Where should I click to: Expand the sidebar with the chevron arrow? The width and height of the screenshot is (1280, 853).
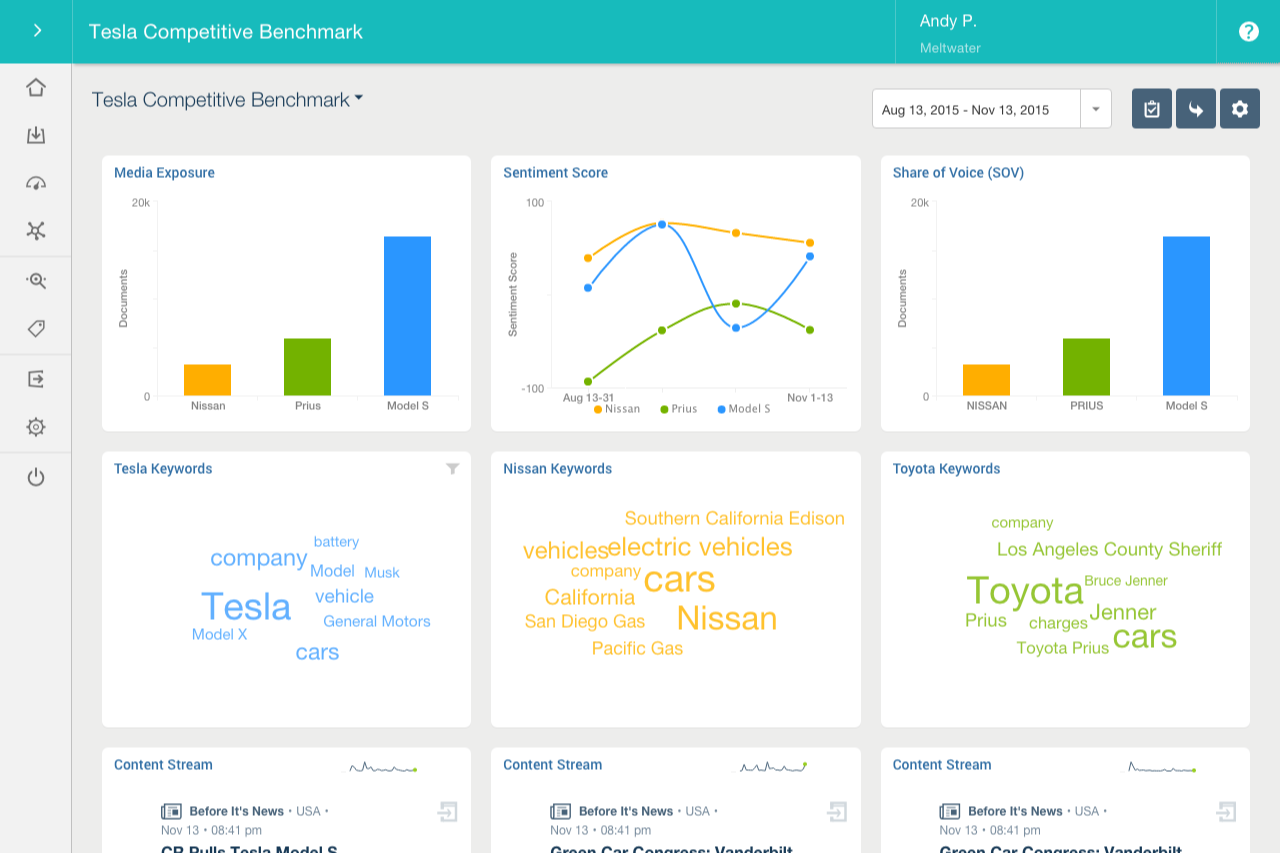click(x=36, y=31)
